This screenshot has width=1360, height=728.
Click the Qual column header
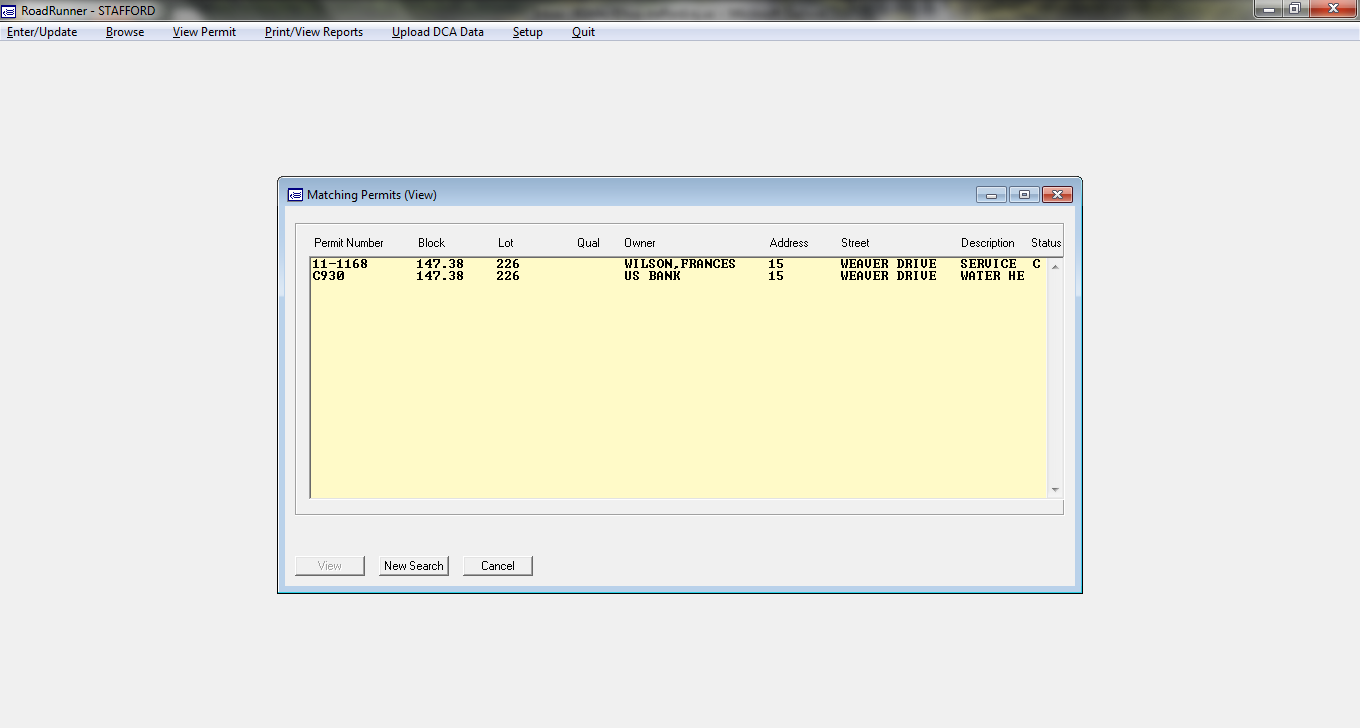[x=588, y=243]
